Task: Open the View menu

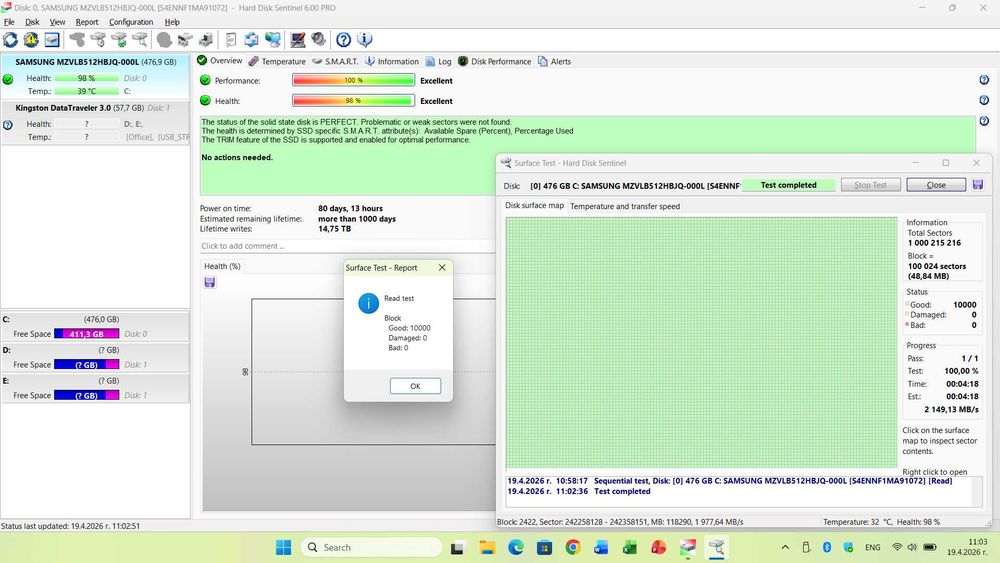Action: pos(57,22)
